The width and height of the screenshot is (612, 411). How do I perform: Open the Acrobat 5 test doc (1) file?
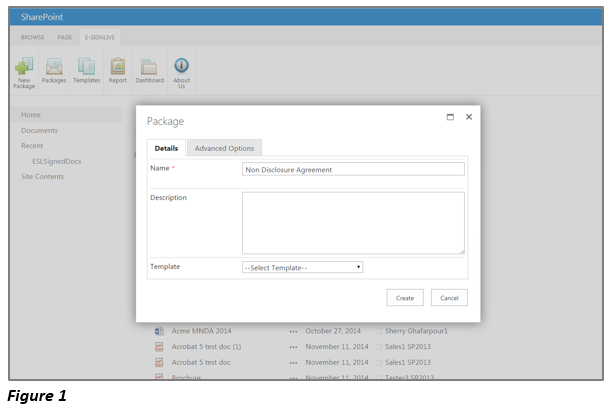(x=206, y=347)
